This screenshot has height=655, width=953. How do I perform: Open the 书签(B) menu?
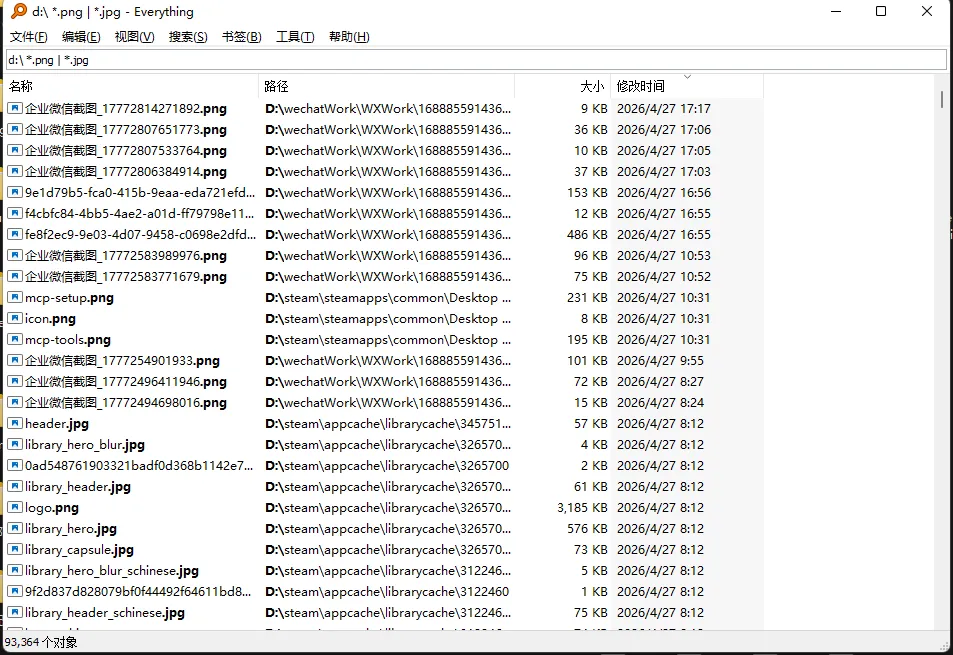(x=241, y=37)
